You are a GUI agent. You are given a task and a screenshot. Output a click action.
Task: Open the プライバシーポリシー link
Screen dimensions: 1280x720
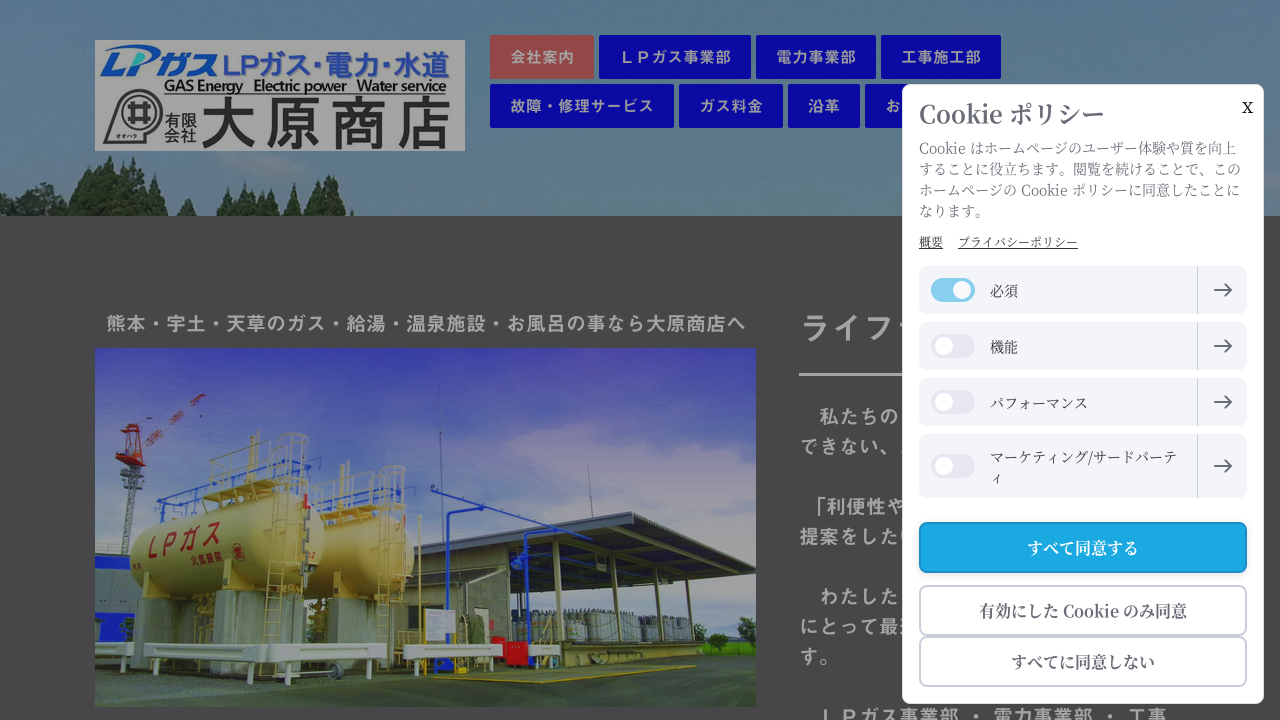click(x=1017, y=242)
